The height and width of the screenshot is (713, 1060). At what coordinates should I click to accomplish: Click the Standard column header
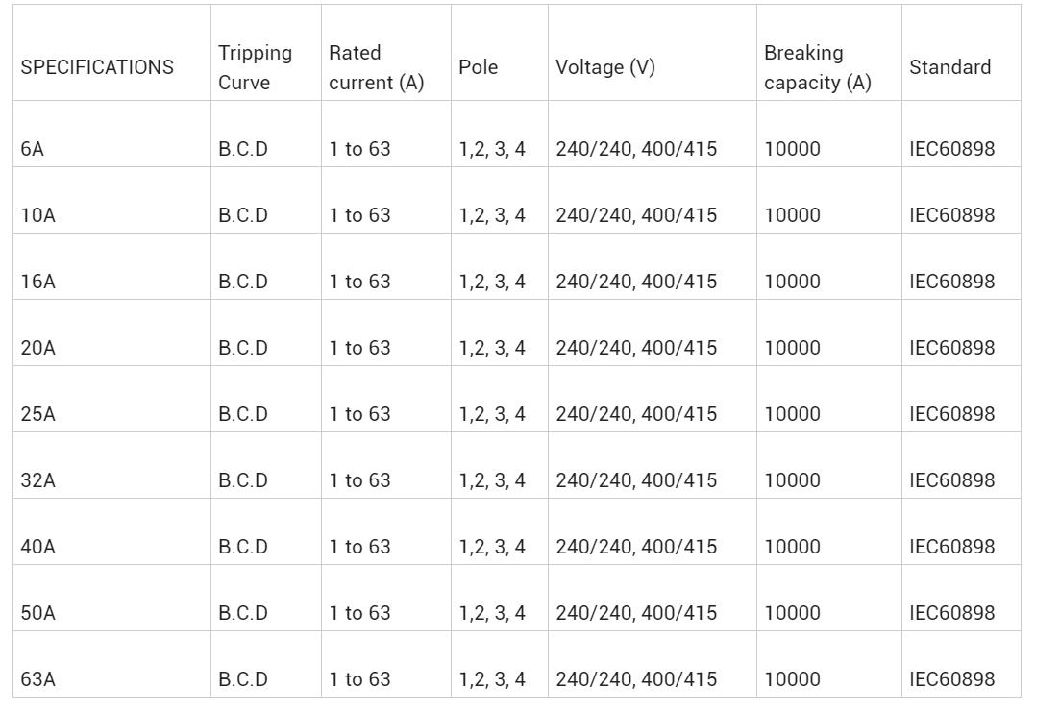click(950, 67)
